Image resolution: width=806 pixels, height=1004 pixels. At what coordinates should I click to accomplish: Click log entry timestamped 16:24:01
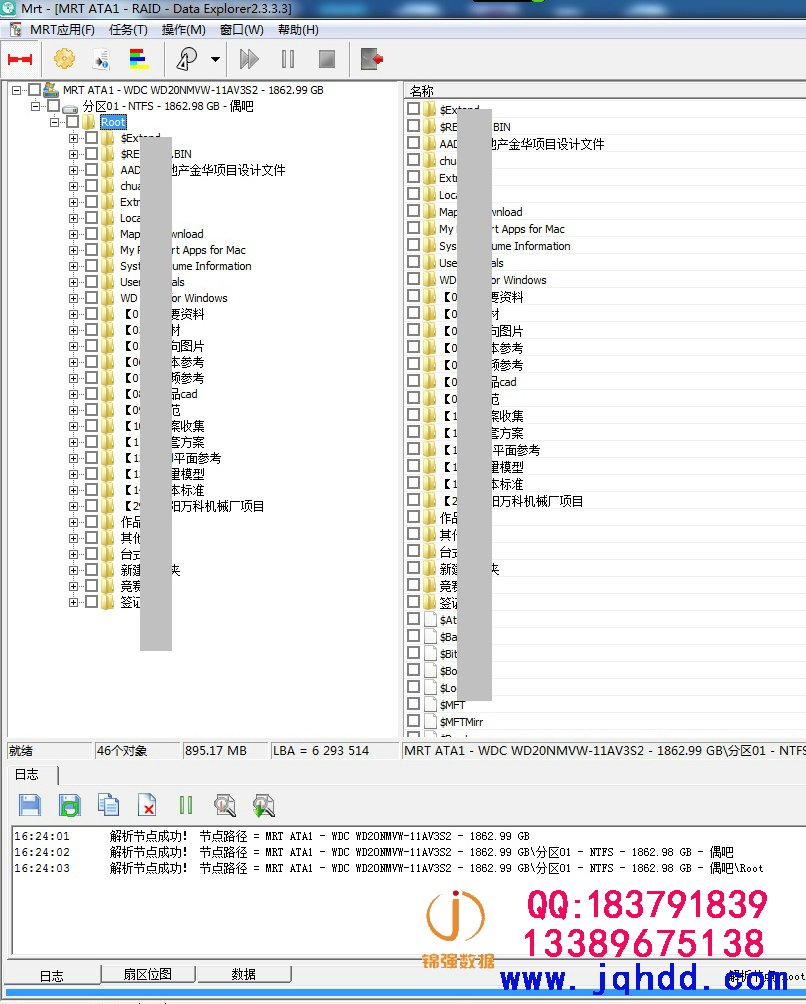(x=271, y=836)
